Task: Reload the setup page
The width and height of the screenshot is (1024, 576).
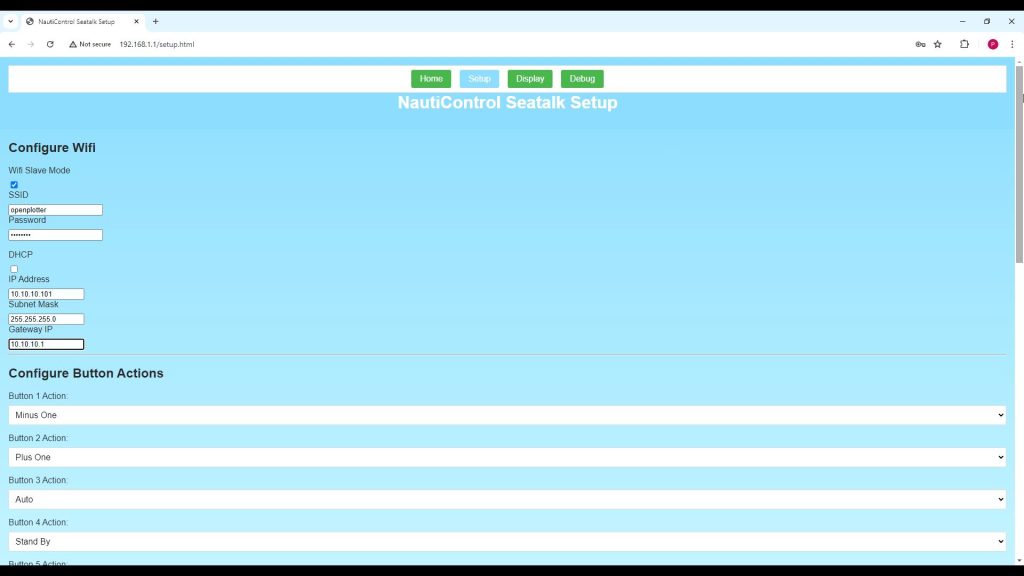Action: 50,44
